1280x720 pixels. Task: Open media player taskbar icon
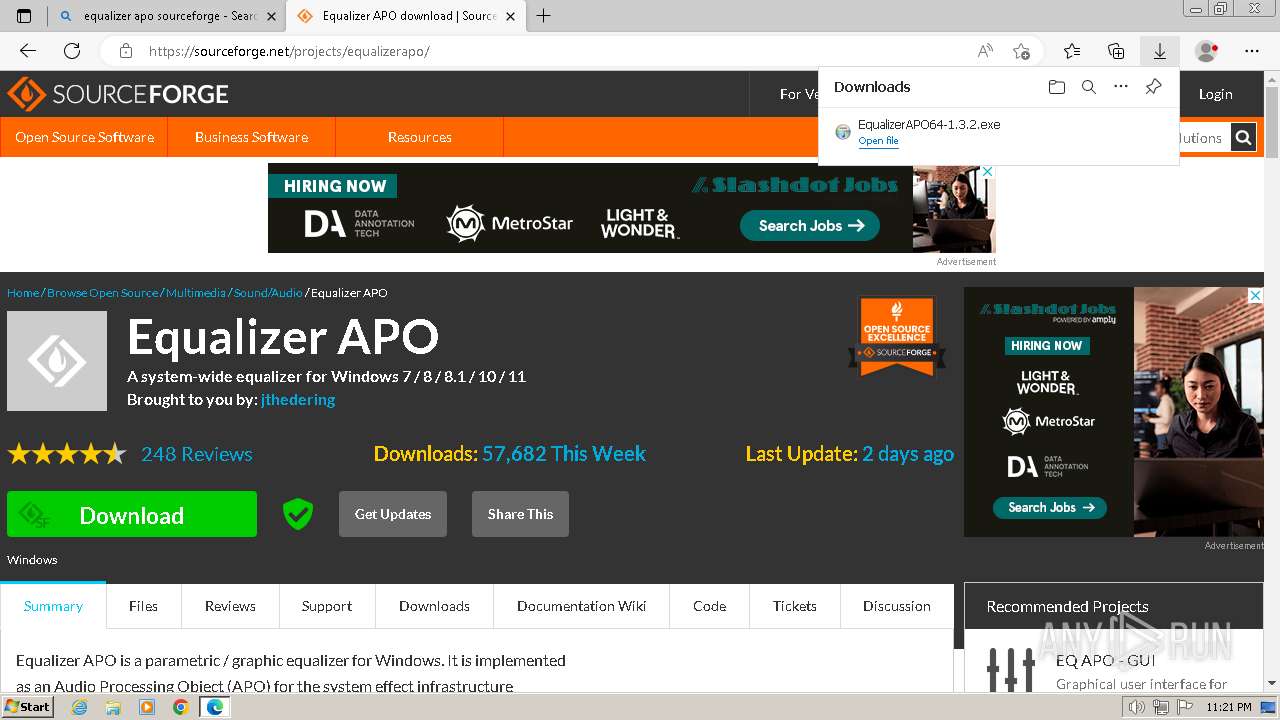coord(147,707)
